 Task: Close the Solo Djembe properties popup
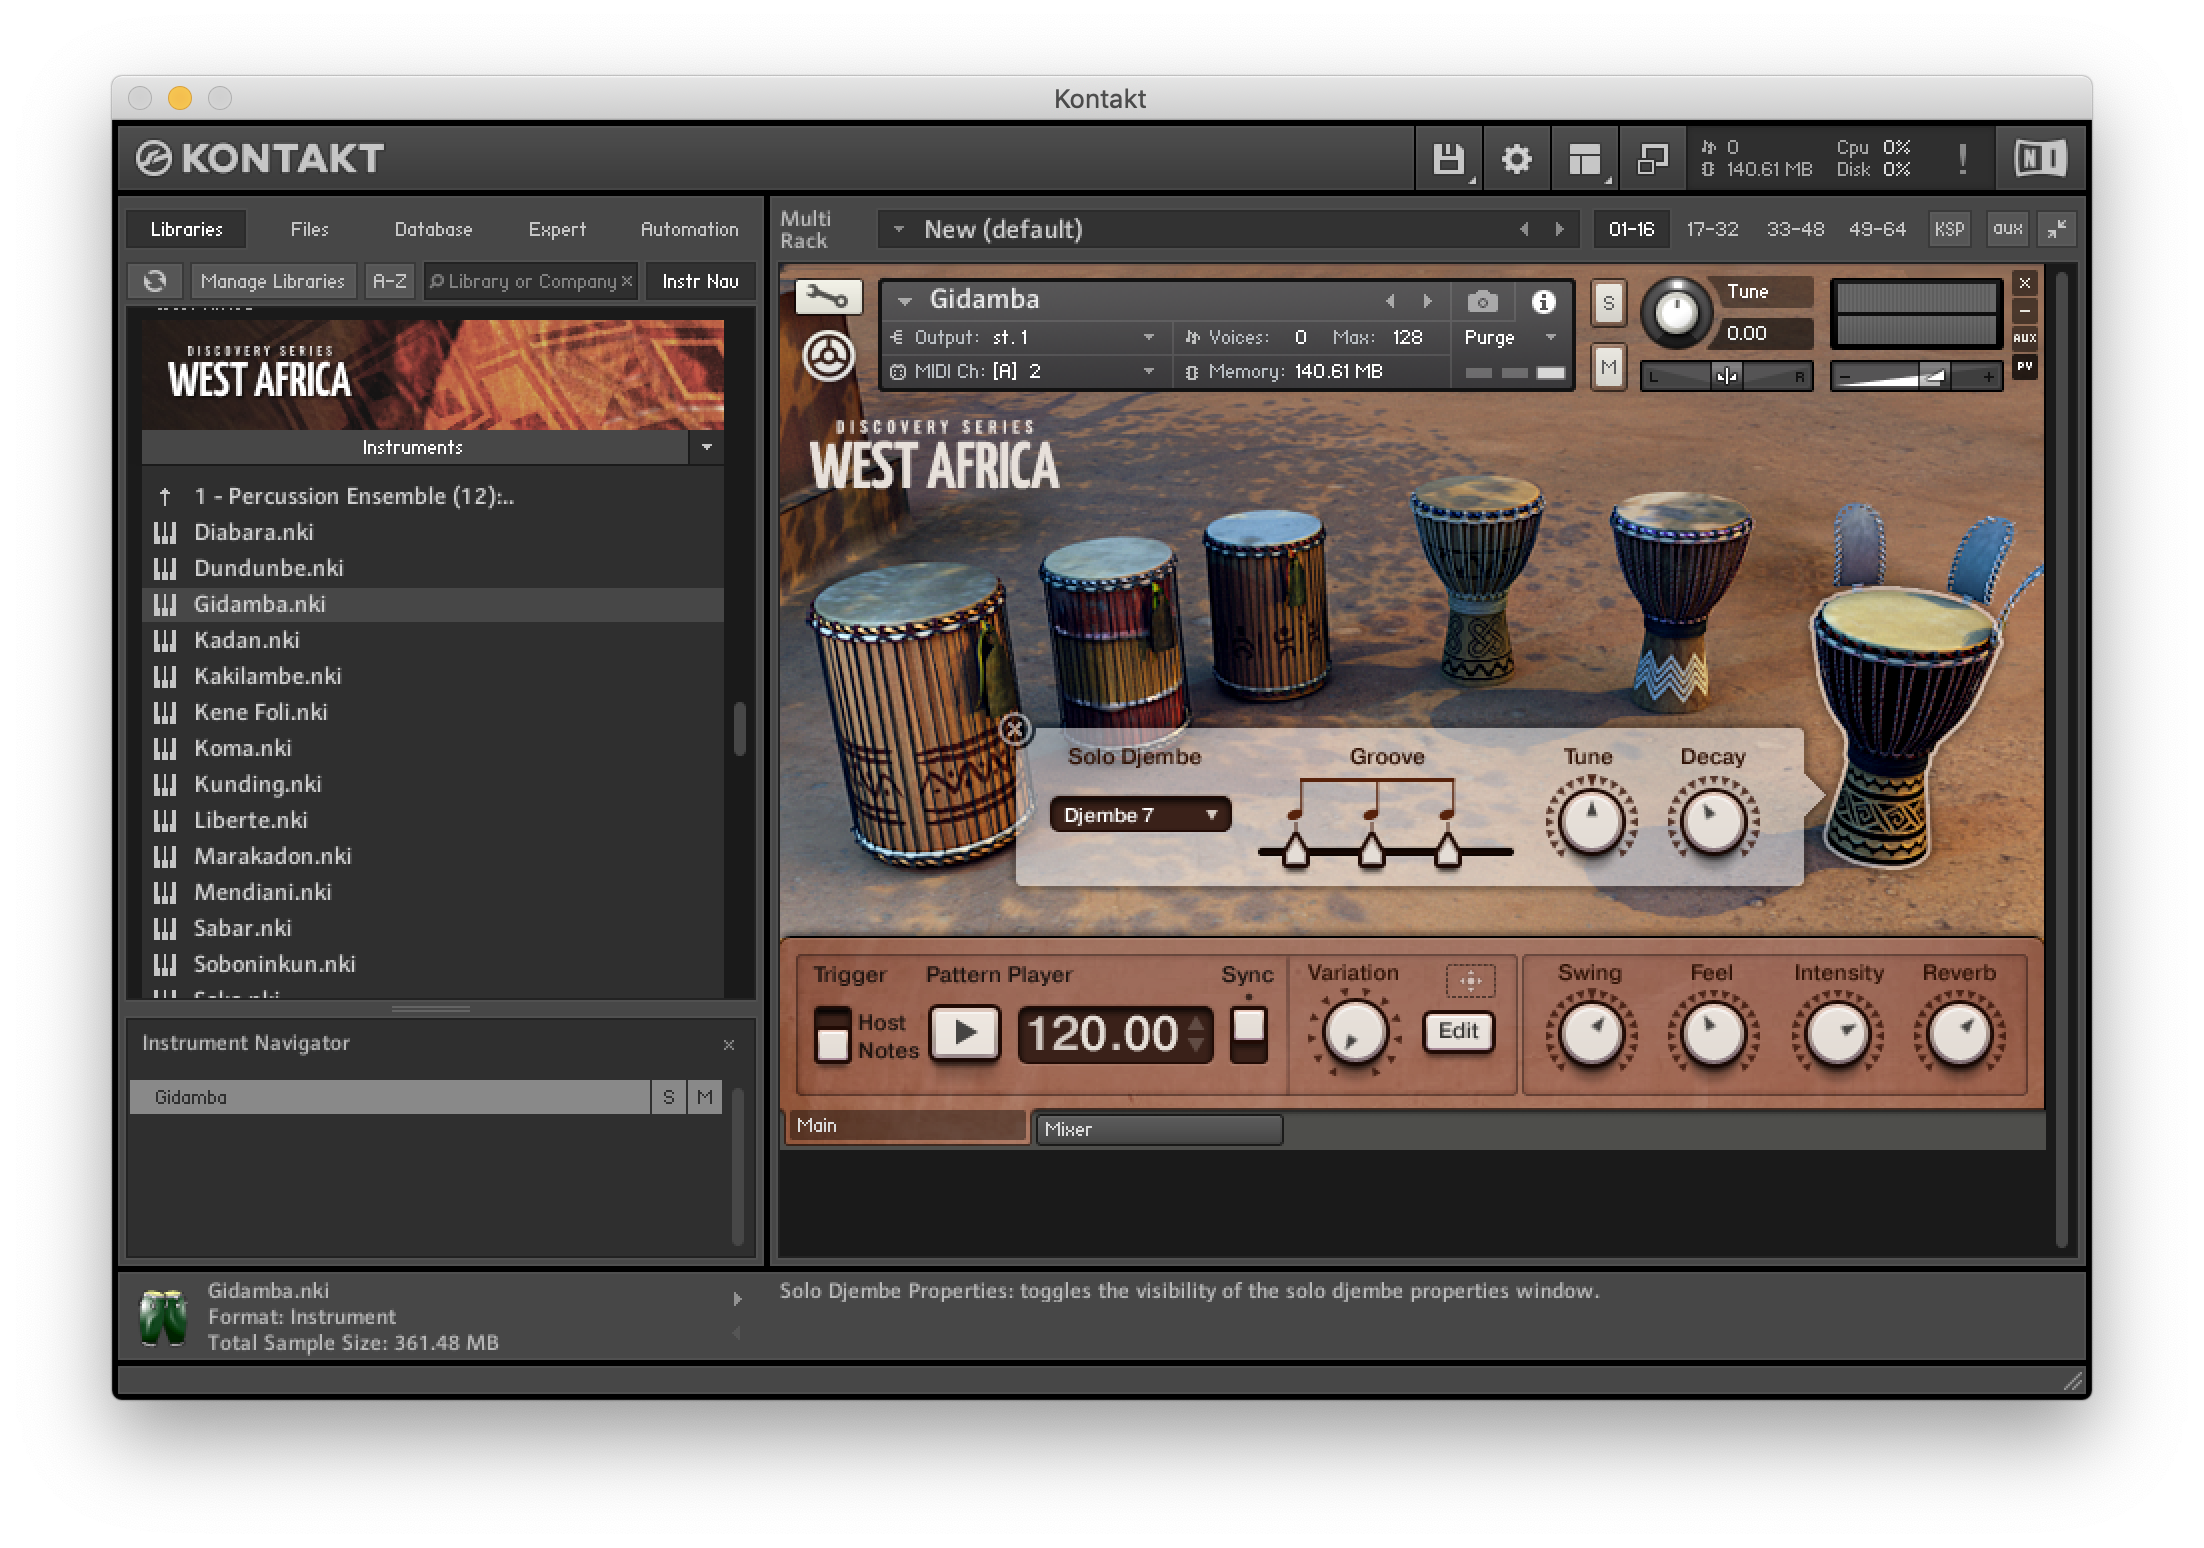coord(1015,729)
